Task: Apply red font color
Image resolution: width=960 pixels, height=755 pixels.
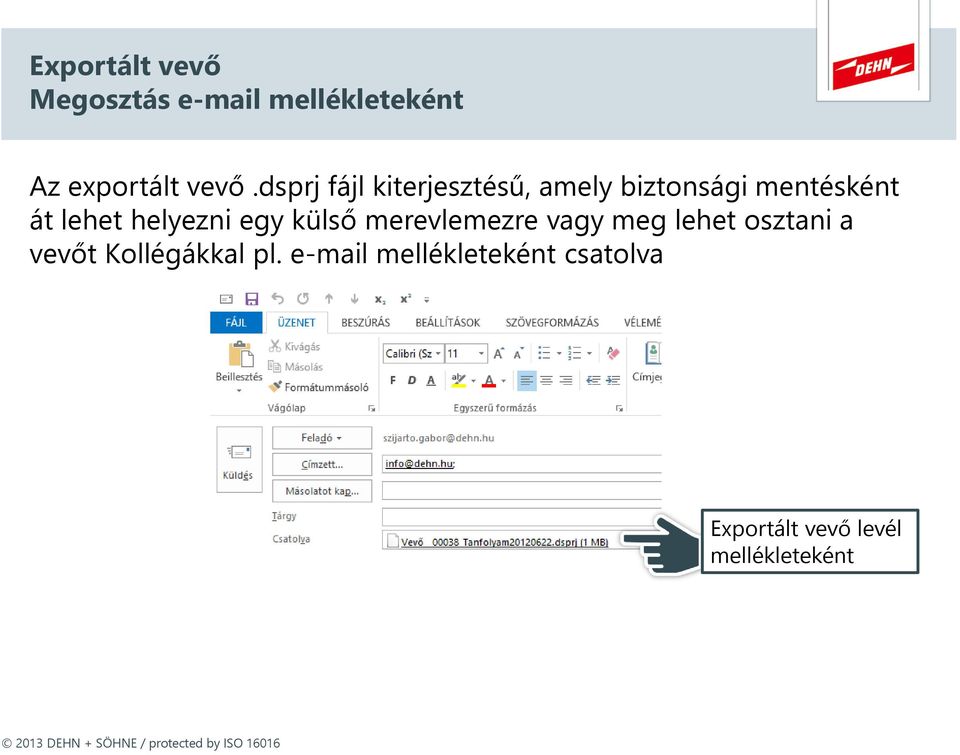Action: (489, 381)
